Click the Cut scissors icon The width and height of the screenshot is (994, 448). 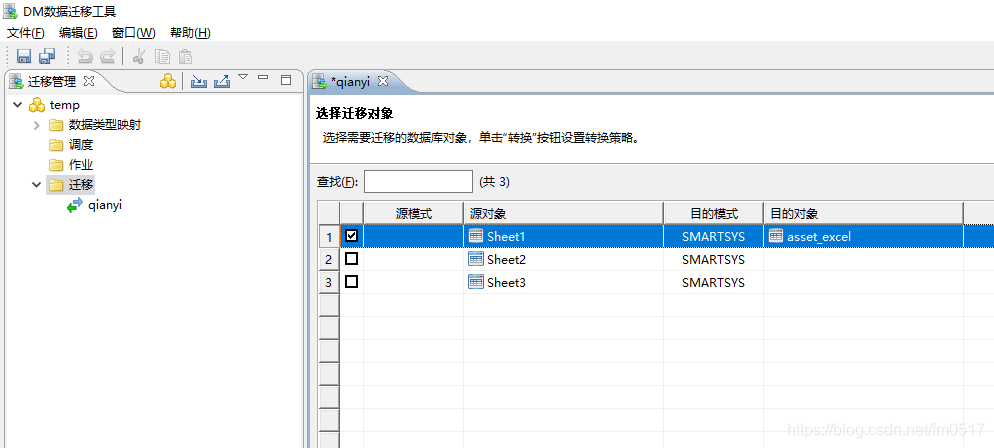pos(138,56)
